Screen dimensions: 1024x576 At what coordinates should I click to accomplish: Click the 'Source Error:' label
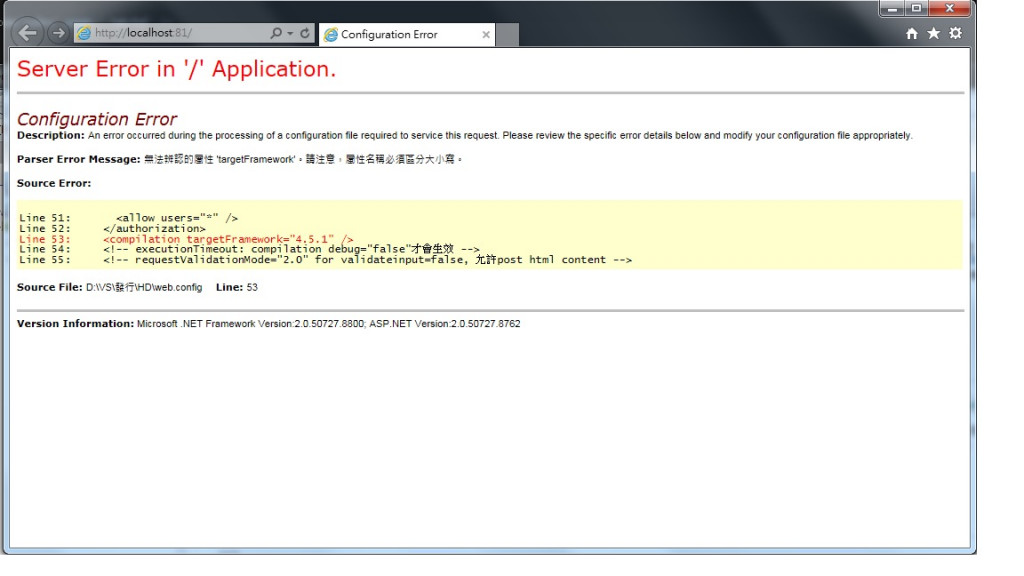pos(54,184)
